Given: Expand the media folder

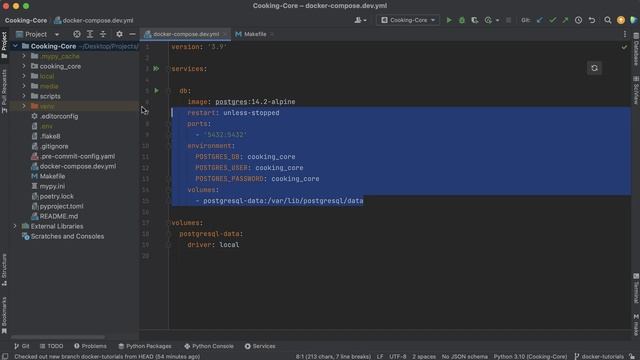Looking at the screenshot, I should click(24, 86).
